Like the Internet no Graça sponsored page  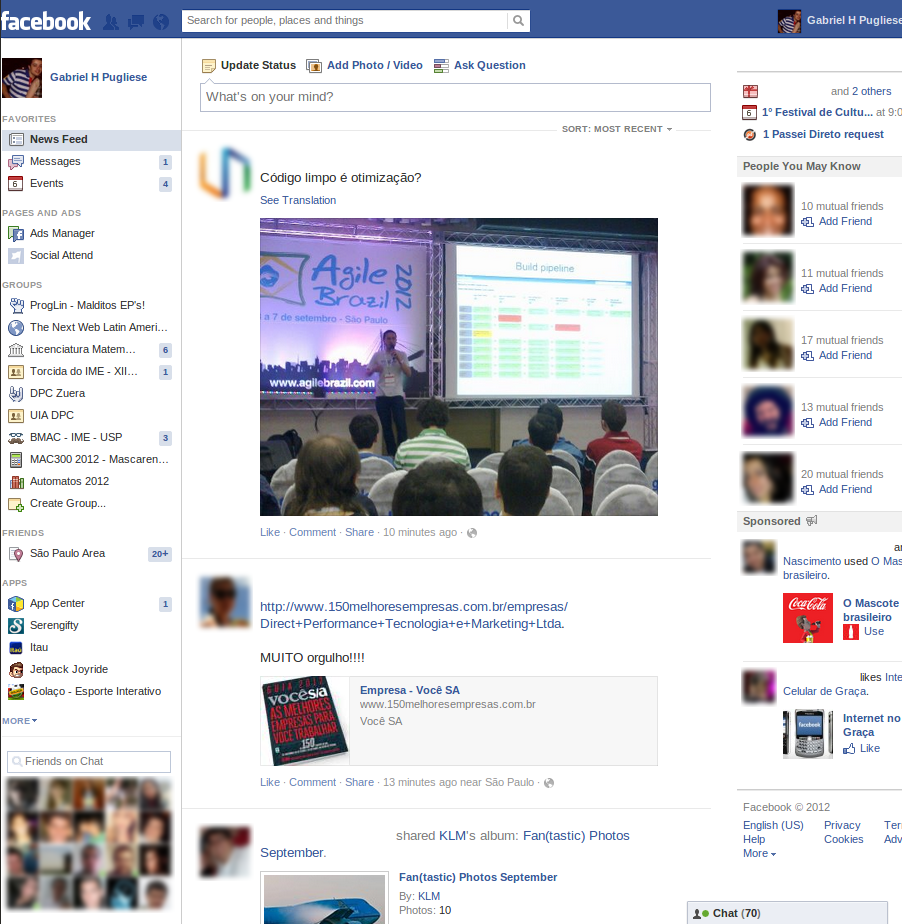869,748
